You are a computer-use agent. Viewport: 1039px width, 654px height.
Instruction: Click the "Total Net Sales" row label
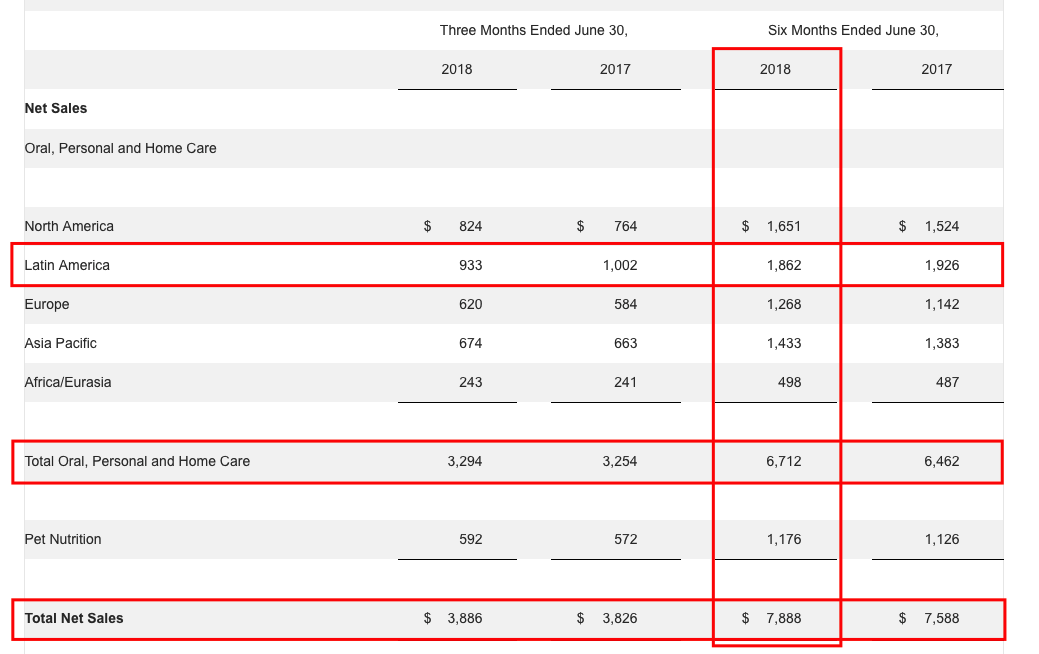(74, 618)
